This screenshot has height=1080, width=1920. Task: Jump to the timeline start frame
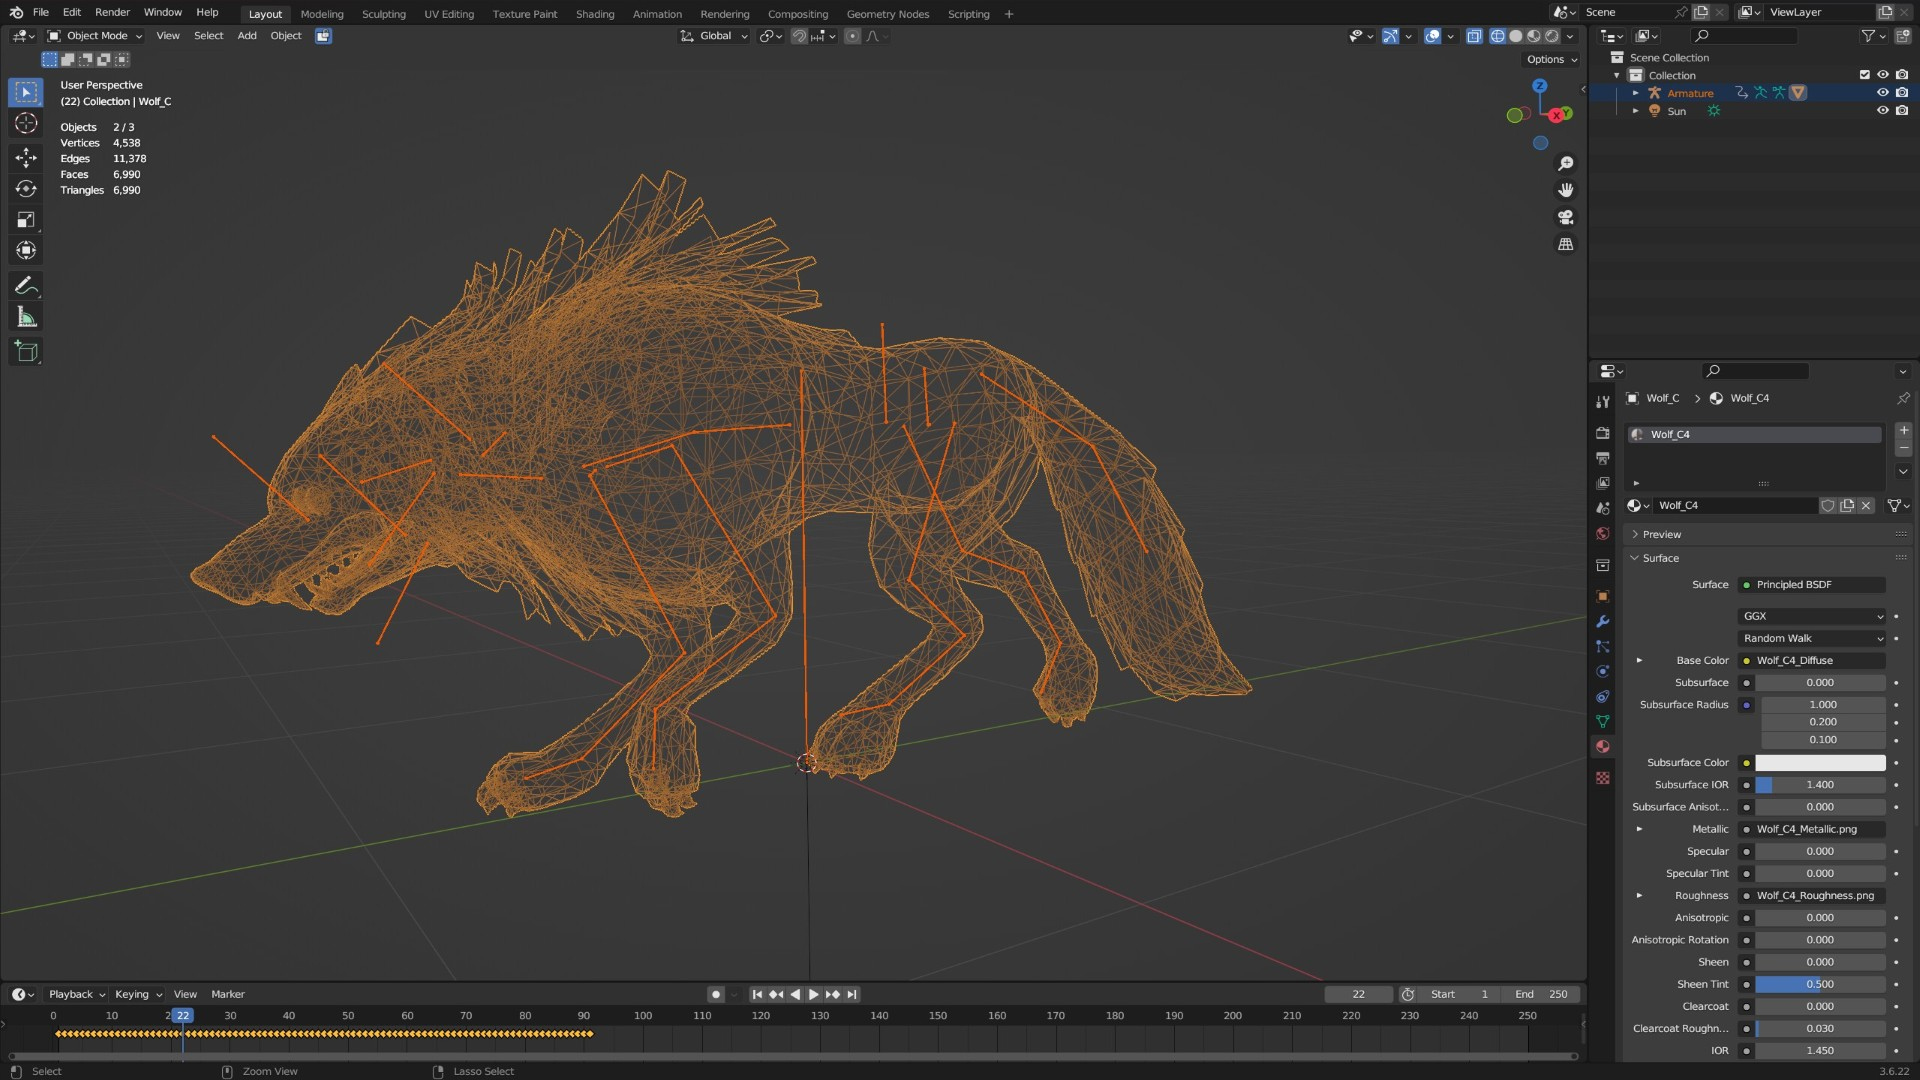(x=757, y=995)
